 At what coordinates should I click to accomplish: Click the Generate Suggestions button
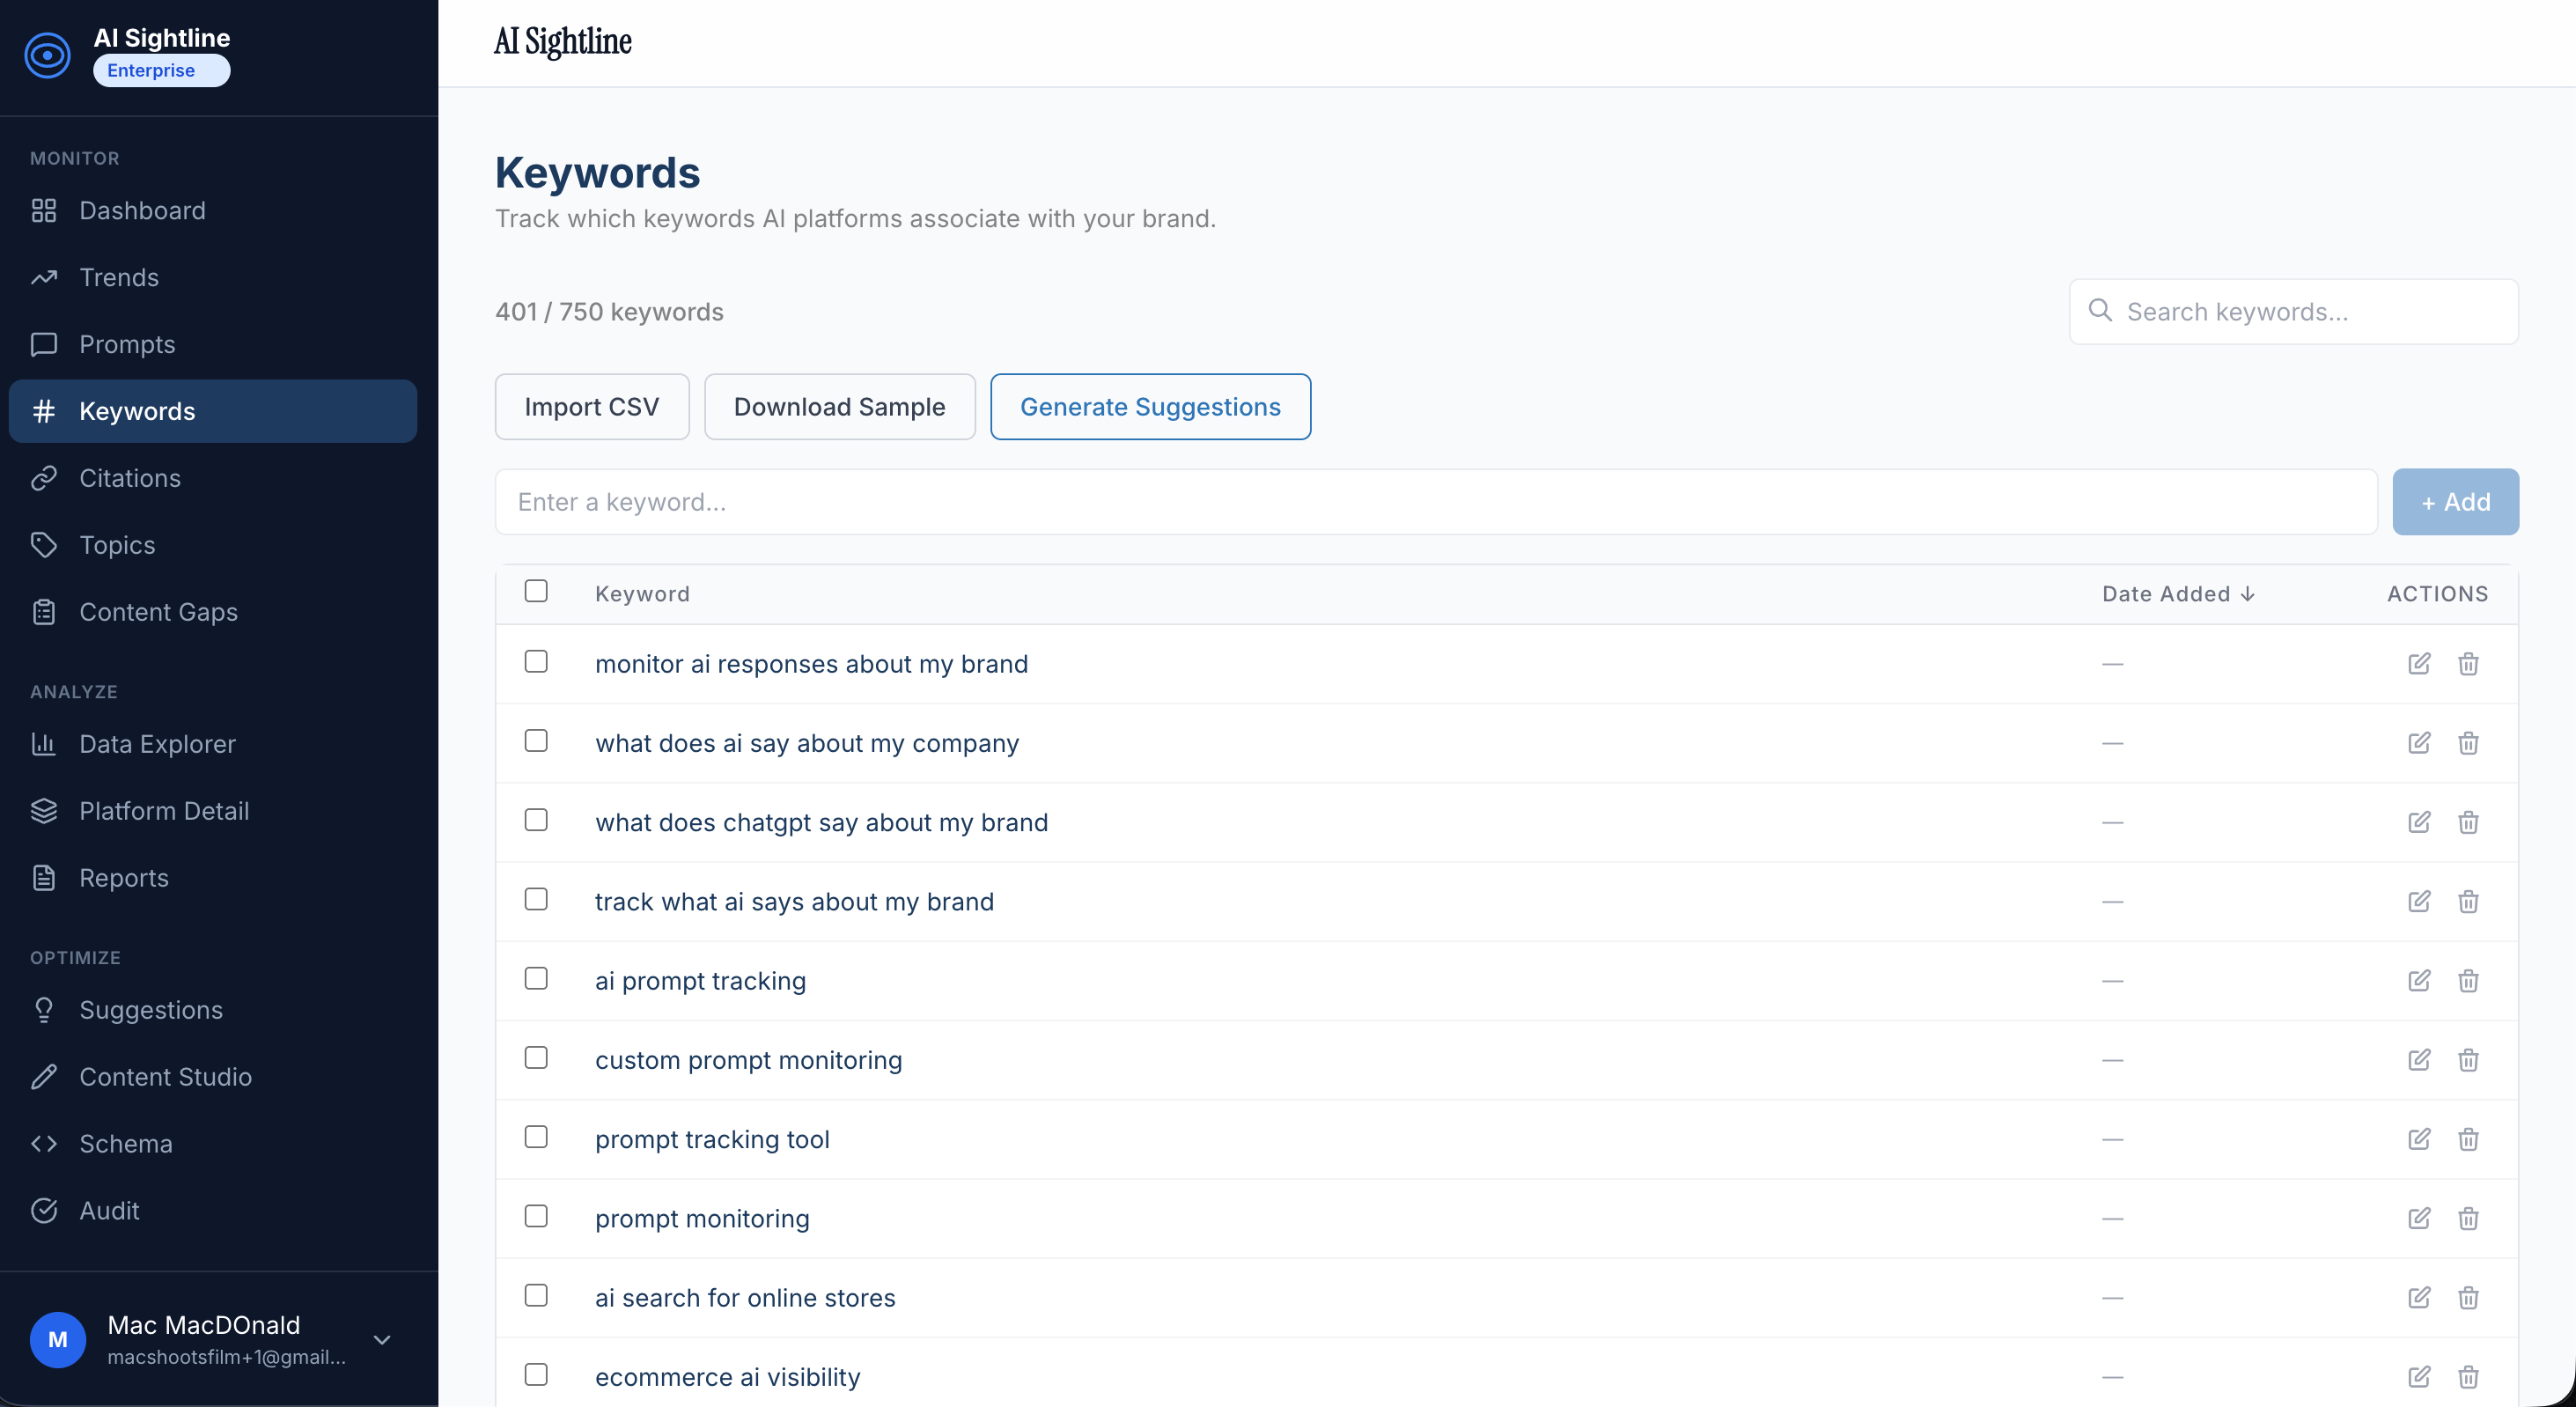1150,407
